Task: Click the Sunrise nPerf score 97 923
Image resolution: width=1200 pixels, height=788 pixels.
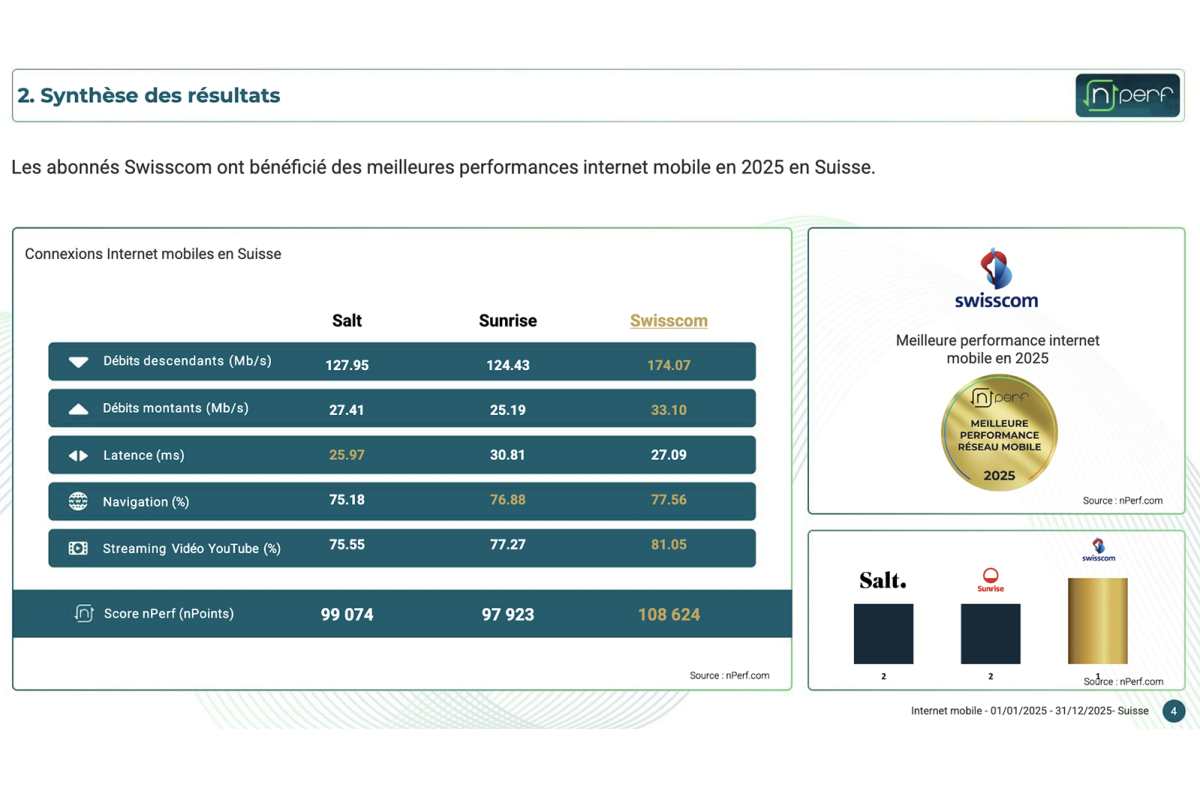Action: point(508,615)
